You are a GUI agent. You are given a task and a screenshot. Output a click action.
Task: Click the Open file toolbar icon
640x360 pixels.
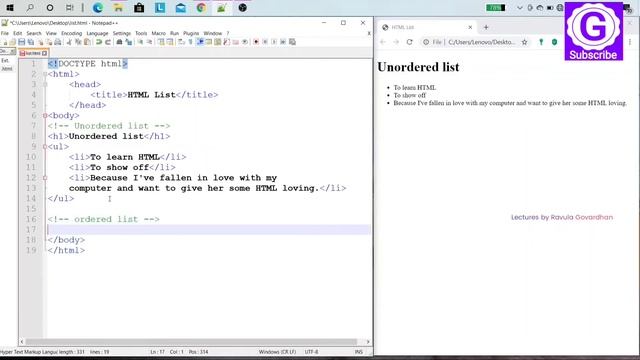13,42
